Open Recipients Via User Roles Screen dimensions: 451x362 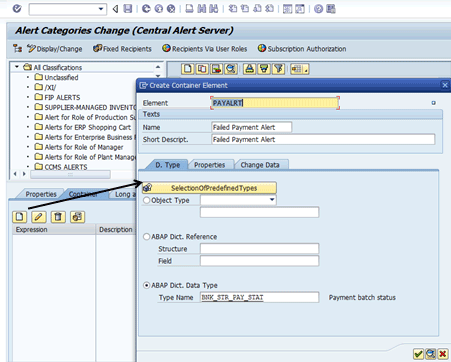[205, 49]
